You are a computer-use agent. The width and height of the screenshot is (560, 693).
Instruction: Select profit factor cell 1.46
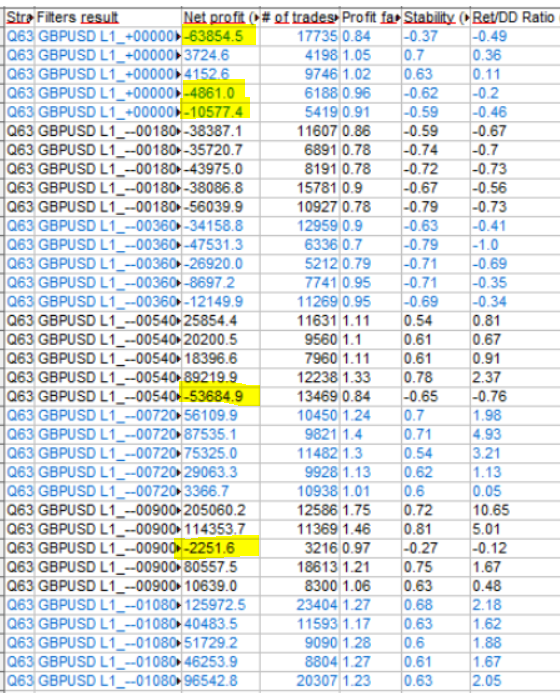click(x=370, y=529)
